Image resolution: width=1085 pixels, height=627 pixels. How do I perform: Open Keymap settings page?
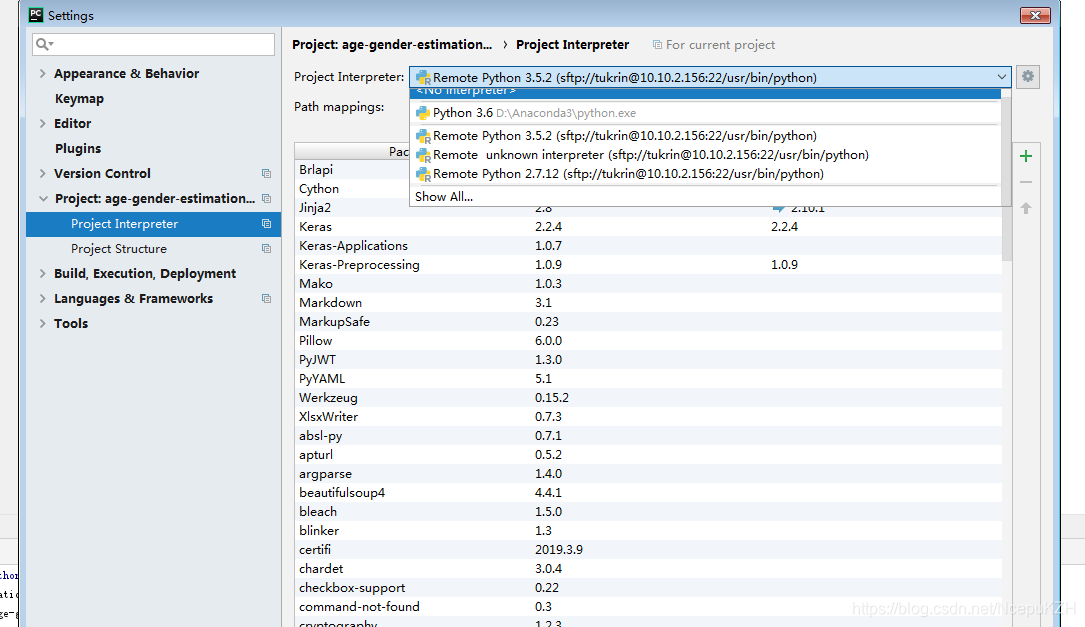pos(80,98)
